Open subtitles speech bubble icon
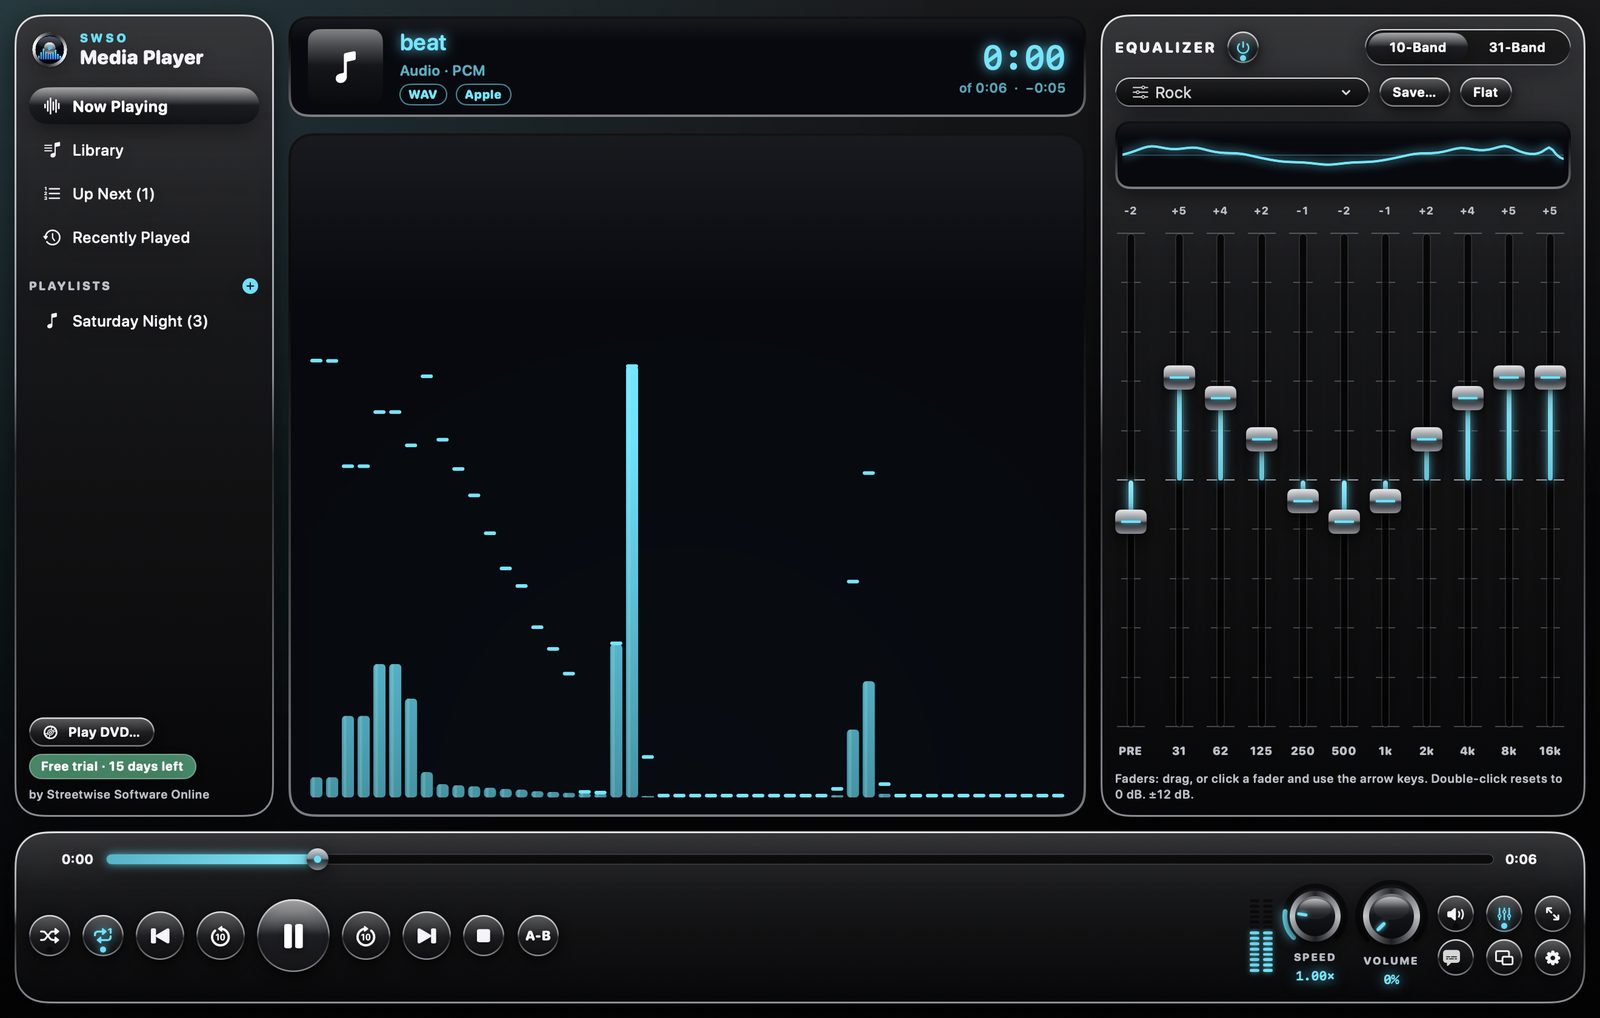Viewport: 1600px width, 1018px height. pos(1456,958)
